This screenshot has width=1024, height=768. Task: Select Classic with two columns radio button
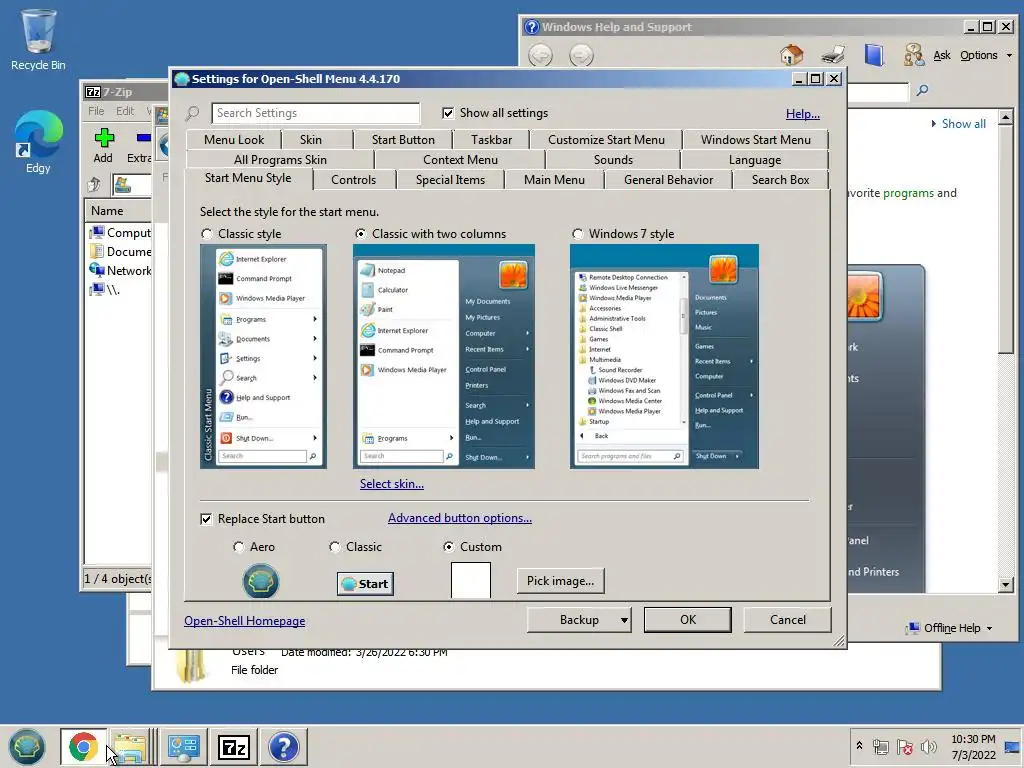point(360,234)
